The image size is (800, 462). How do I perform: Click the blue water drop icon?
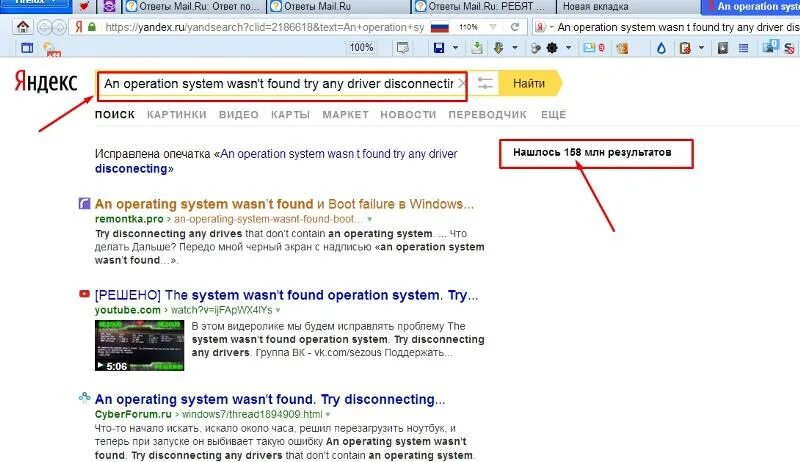(661, 48)
